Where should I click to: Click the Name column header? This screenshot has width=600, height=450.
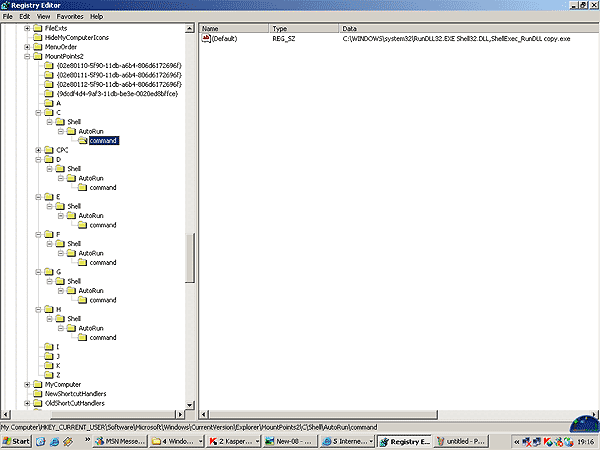tap(234, 29)
